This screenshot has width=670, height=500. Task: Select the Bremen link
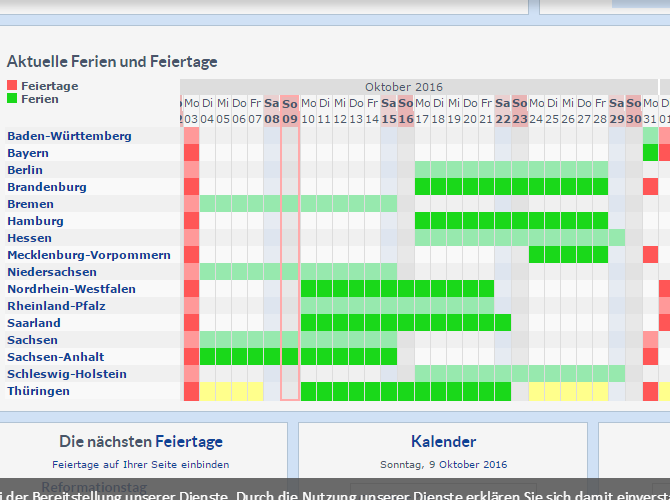click(30, 204)
